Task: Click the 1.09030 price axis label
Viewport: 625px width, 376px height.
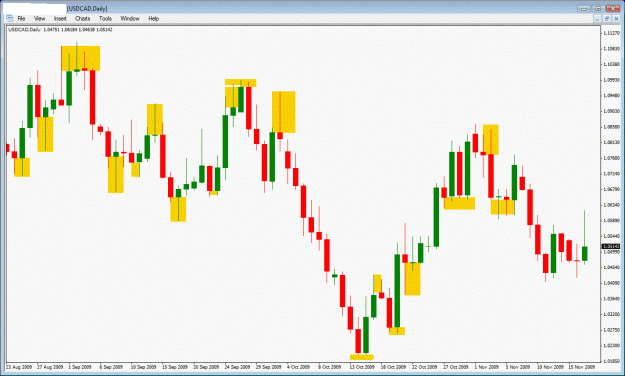Action: (x=612, y=111)
